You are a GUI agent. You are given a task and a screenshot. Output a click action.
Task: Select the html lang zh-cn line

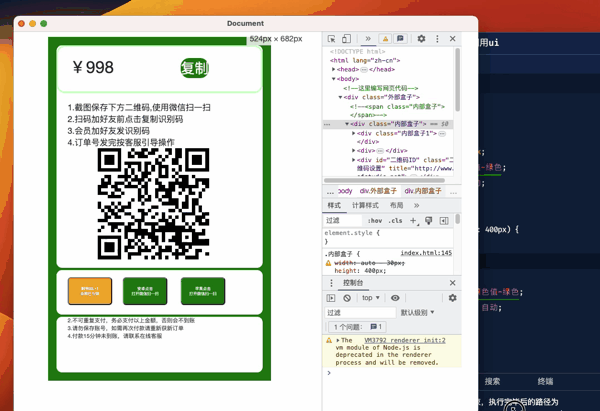[x=365, y=60]
